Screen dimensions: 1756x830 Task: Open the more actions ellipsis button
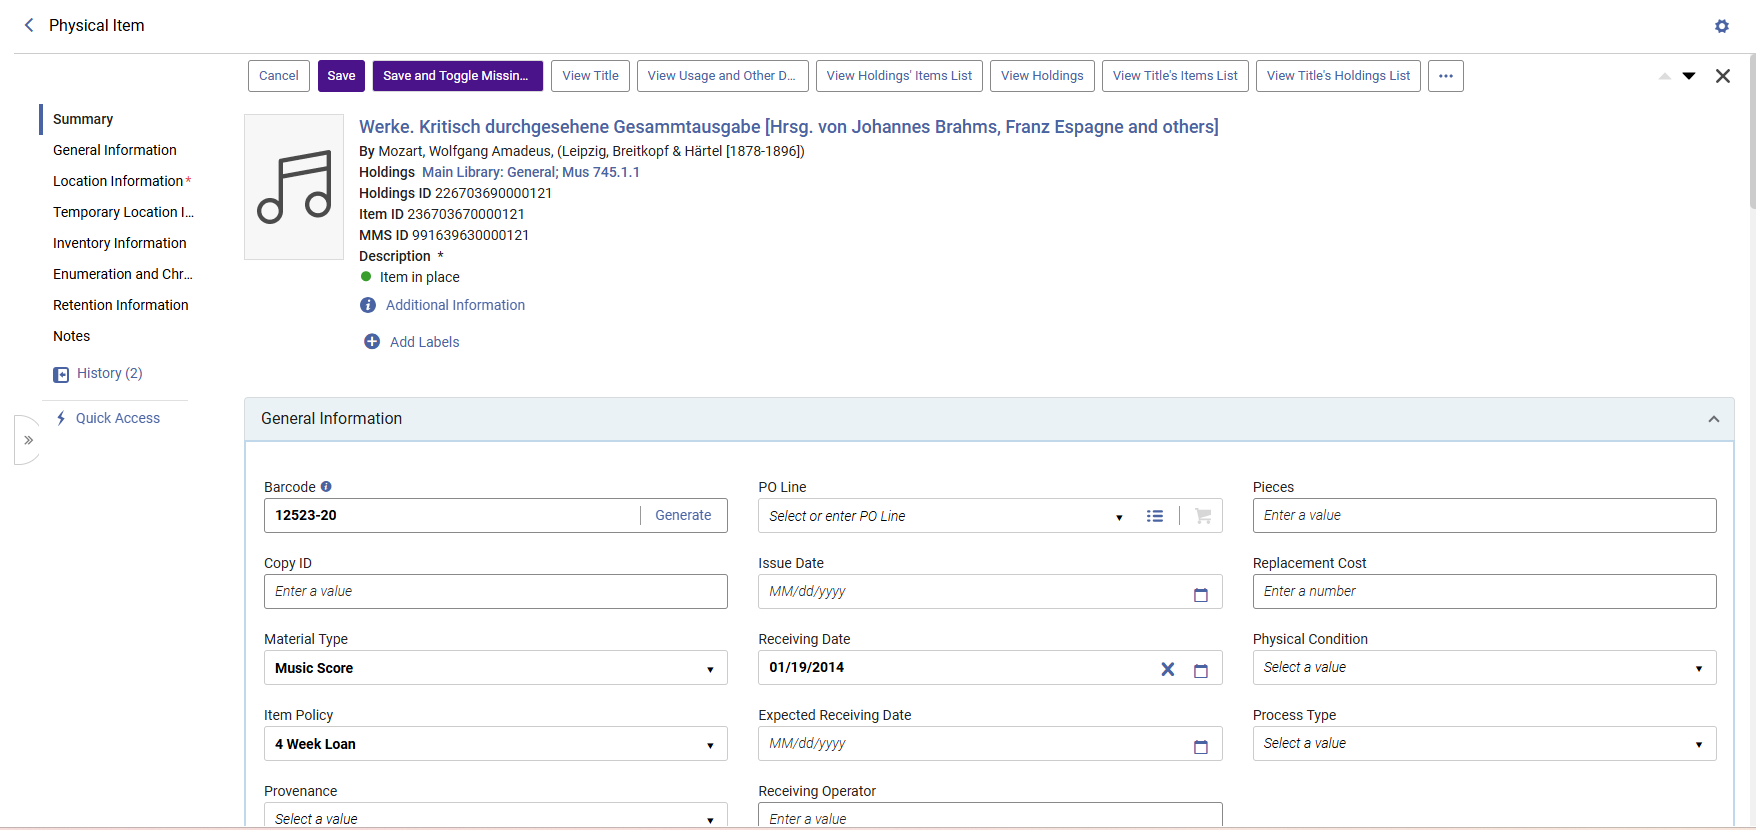pyautogui.click(x=1446, y=76)
